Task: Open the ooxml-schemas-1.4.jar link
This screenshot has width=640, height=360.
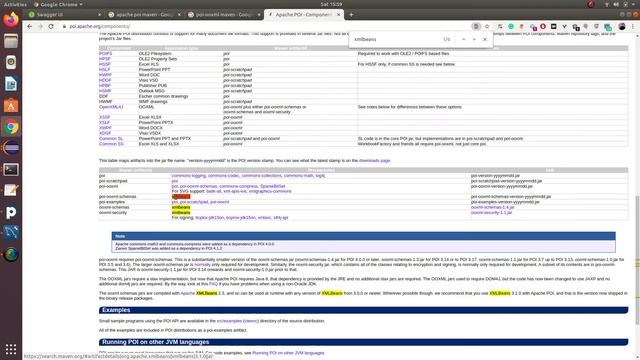Action: pos(493,207)
